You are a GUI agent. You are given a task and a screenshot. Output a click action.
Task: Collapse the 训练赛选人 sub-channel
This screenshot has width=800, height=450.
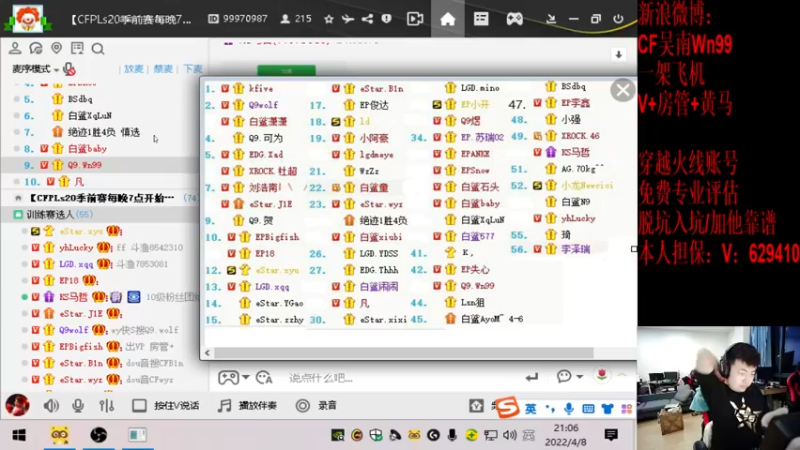coord(18,215)
